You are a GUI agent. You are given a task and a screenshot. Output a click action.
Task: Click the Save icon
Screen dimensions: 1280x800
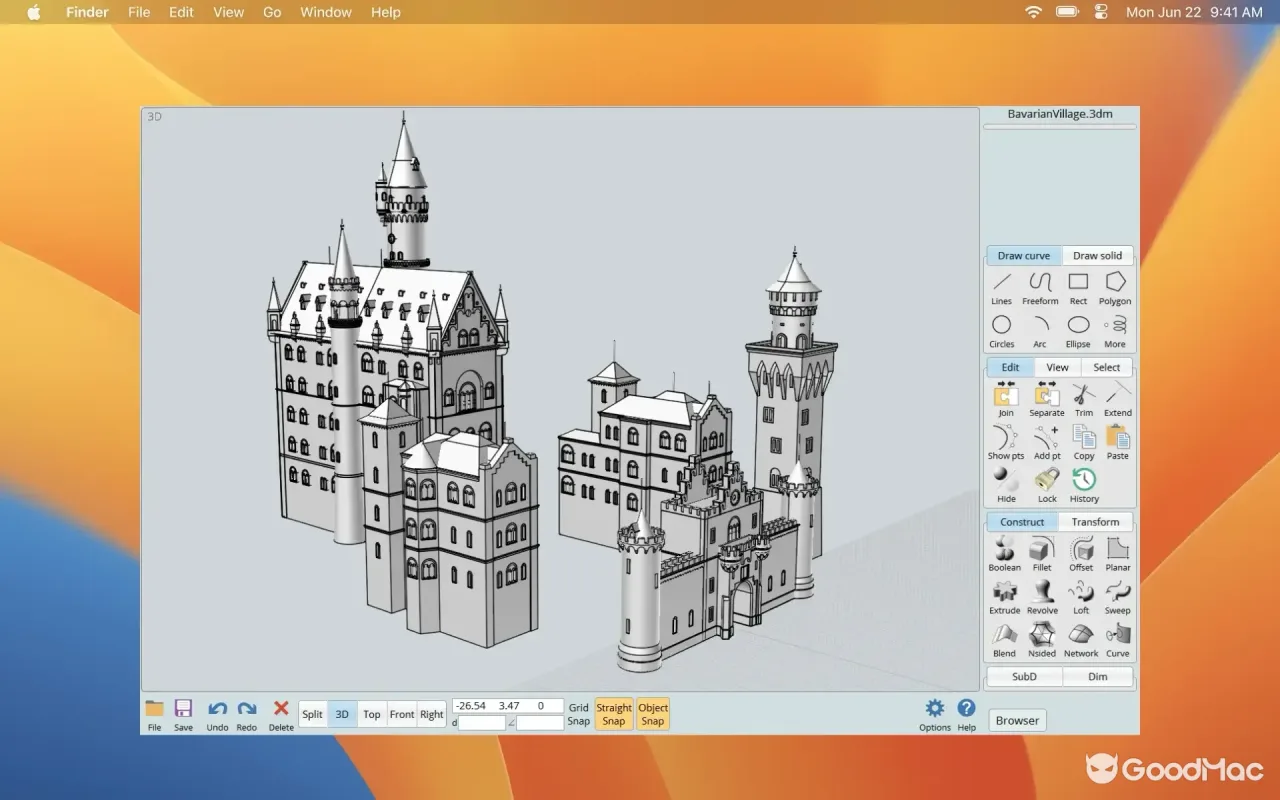[x=183, y=715]
